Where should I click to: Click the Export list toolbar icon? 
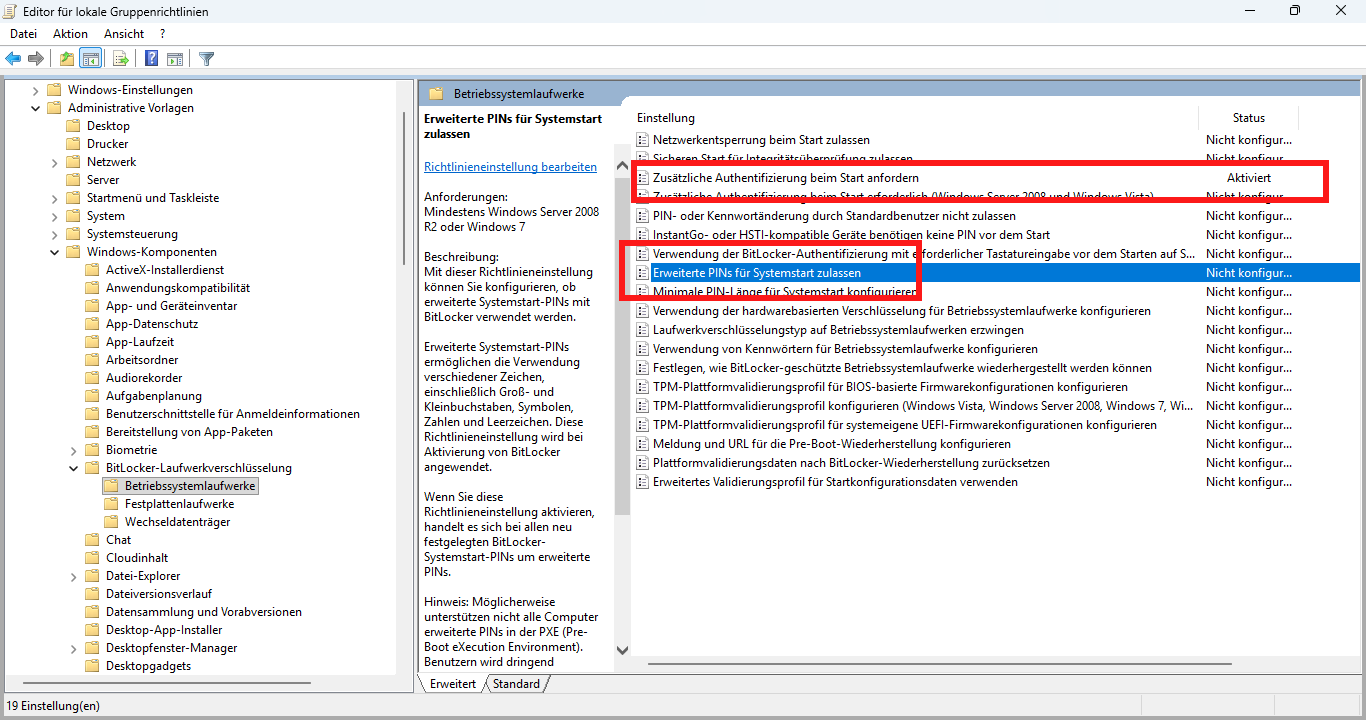click(x=120, y=59)
